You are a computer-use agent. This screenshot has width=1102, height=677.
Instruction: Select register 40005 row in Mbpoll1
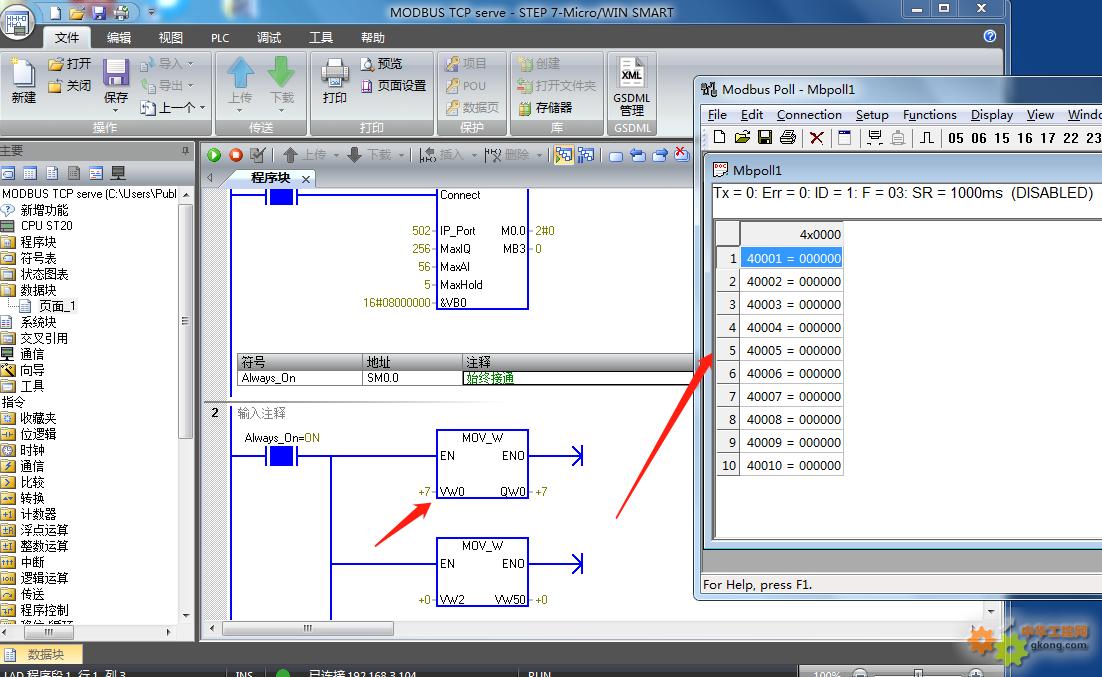(x=793, y=350)
